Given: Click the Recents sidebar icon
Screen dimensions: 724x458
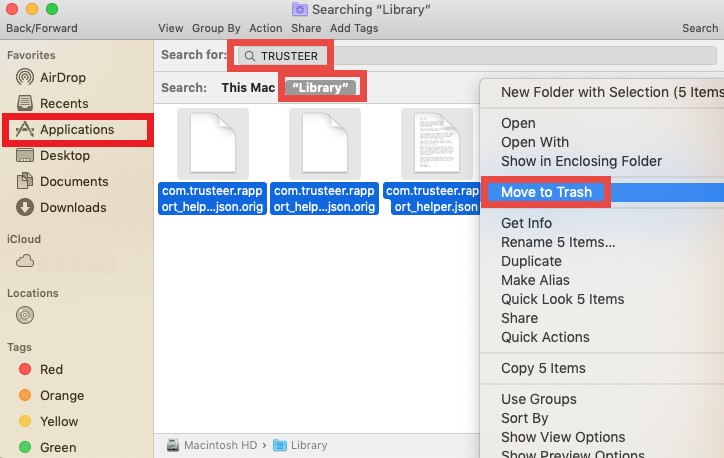Looking at the screenshot, I should click(24, 103).
